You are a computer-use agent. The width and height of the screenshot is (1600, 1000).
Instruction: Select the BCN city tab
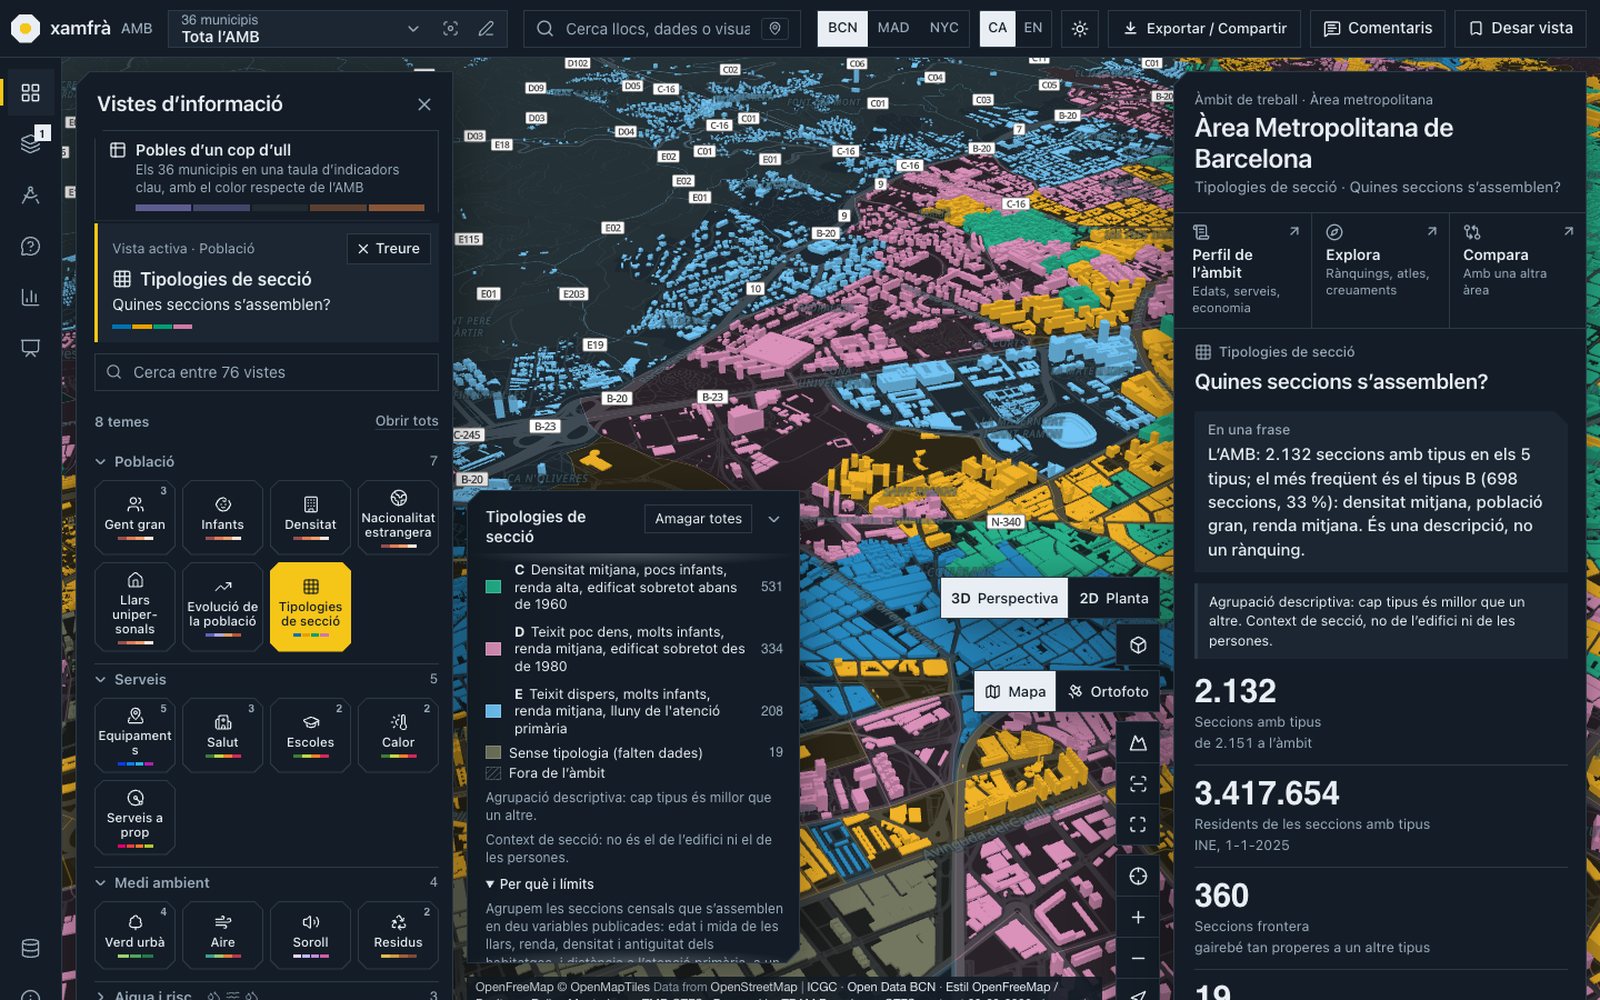[x=842, y=28]
